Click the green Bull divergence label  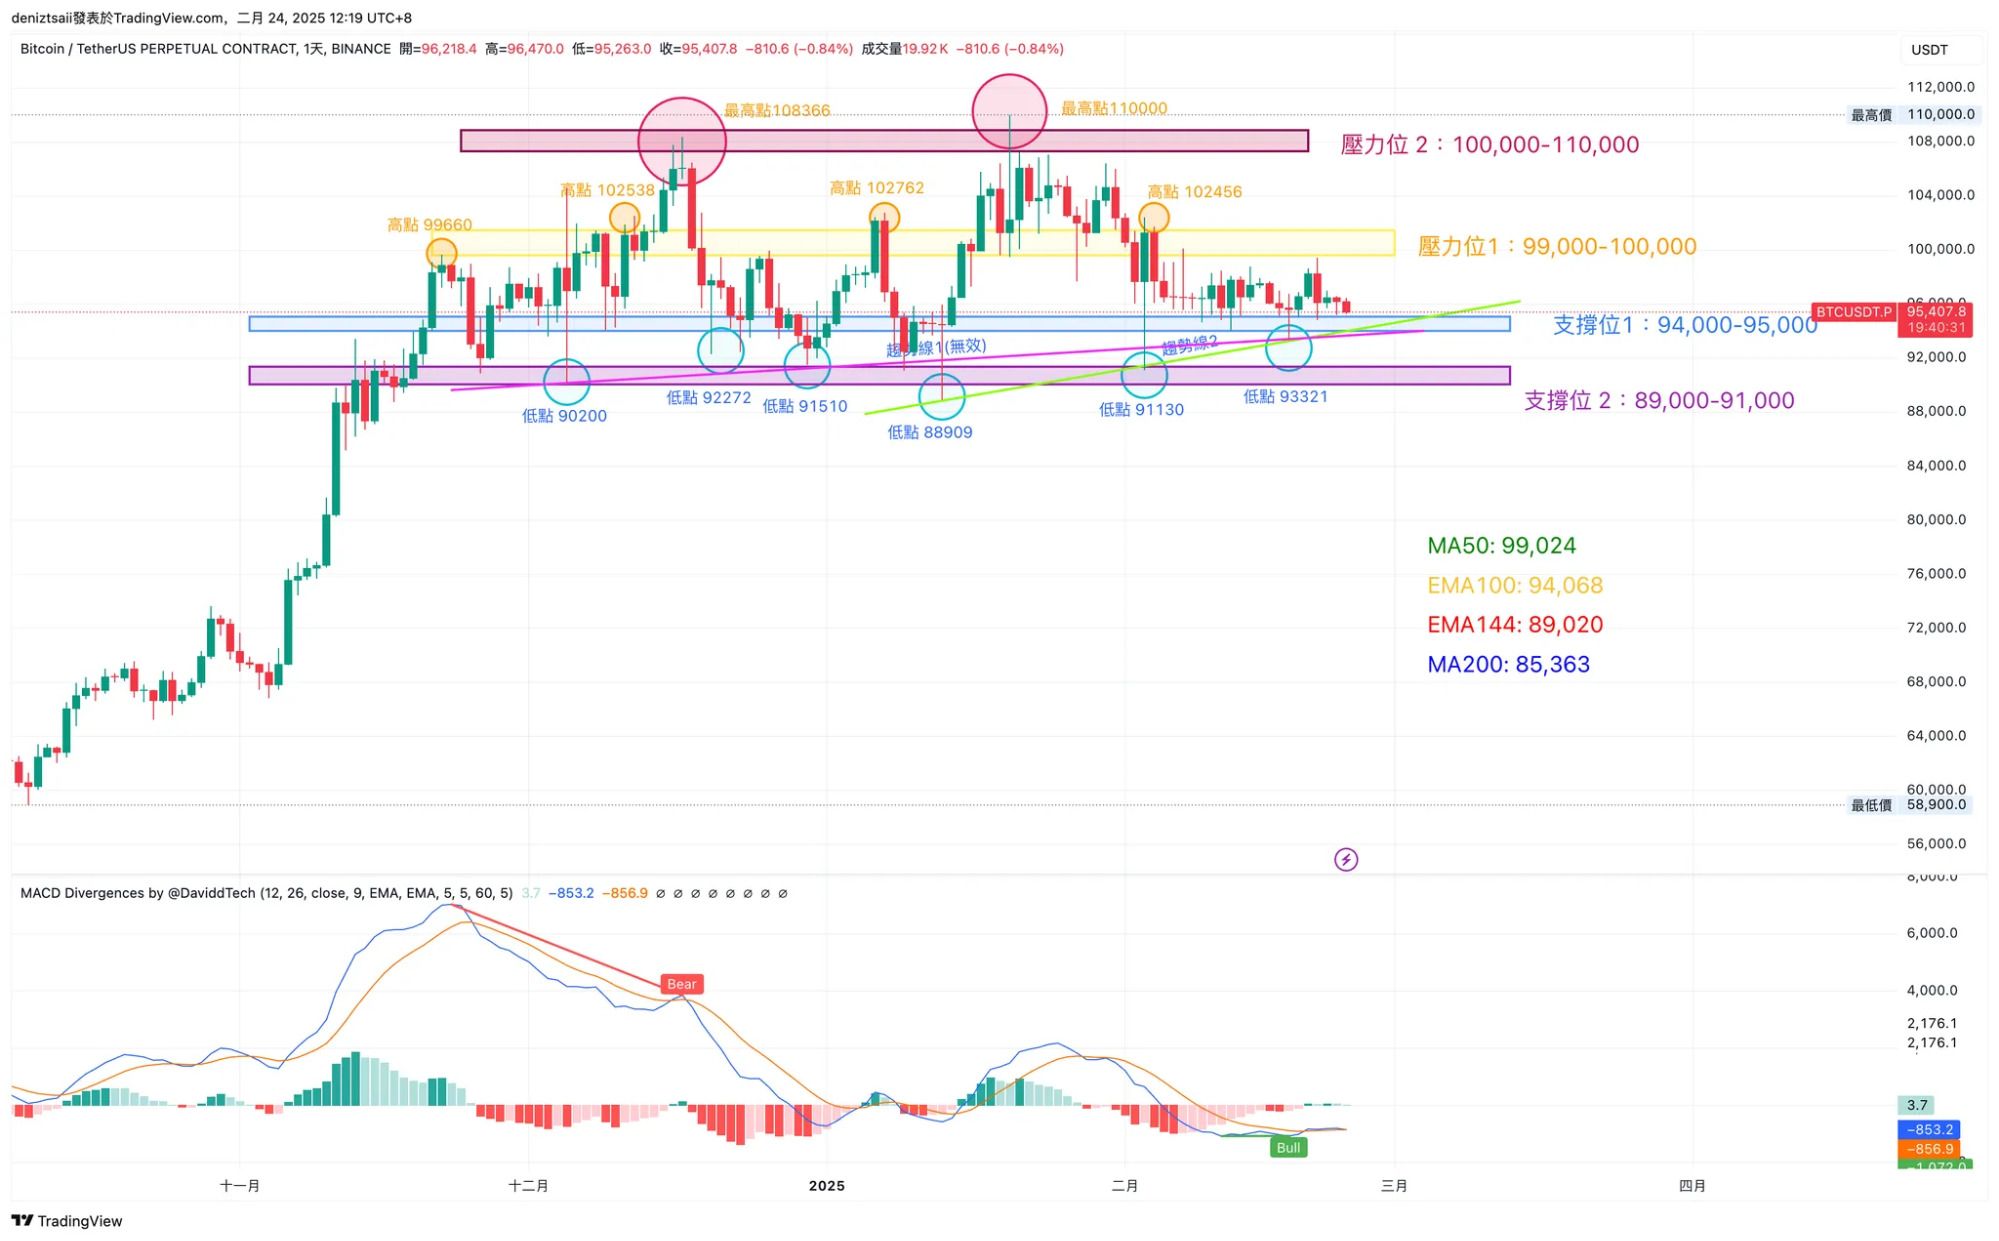(1288, 1147)
